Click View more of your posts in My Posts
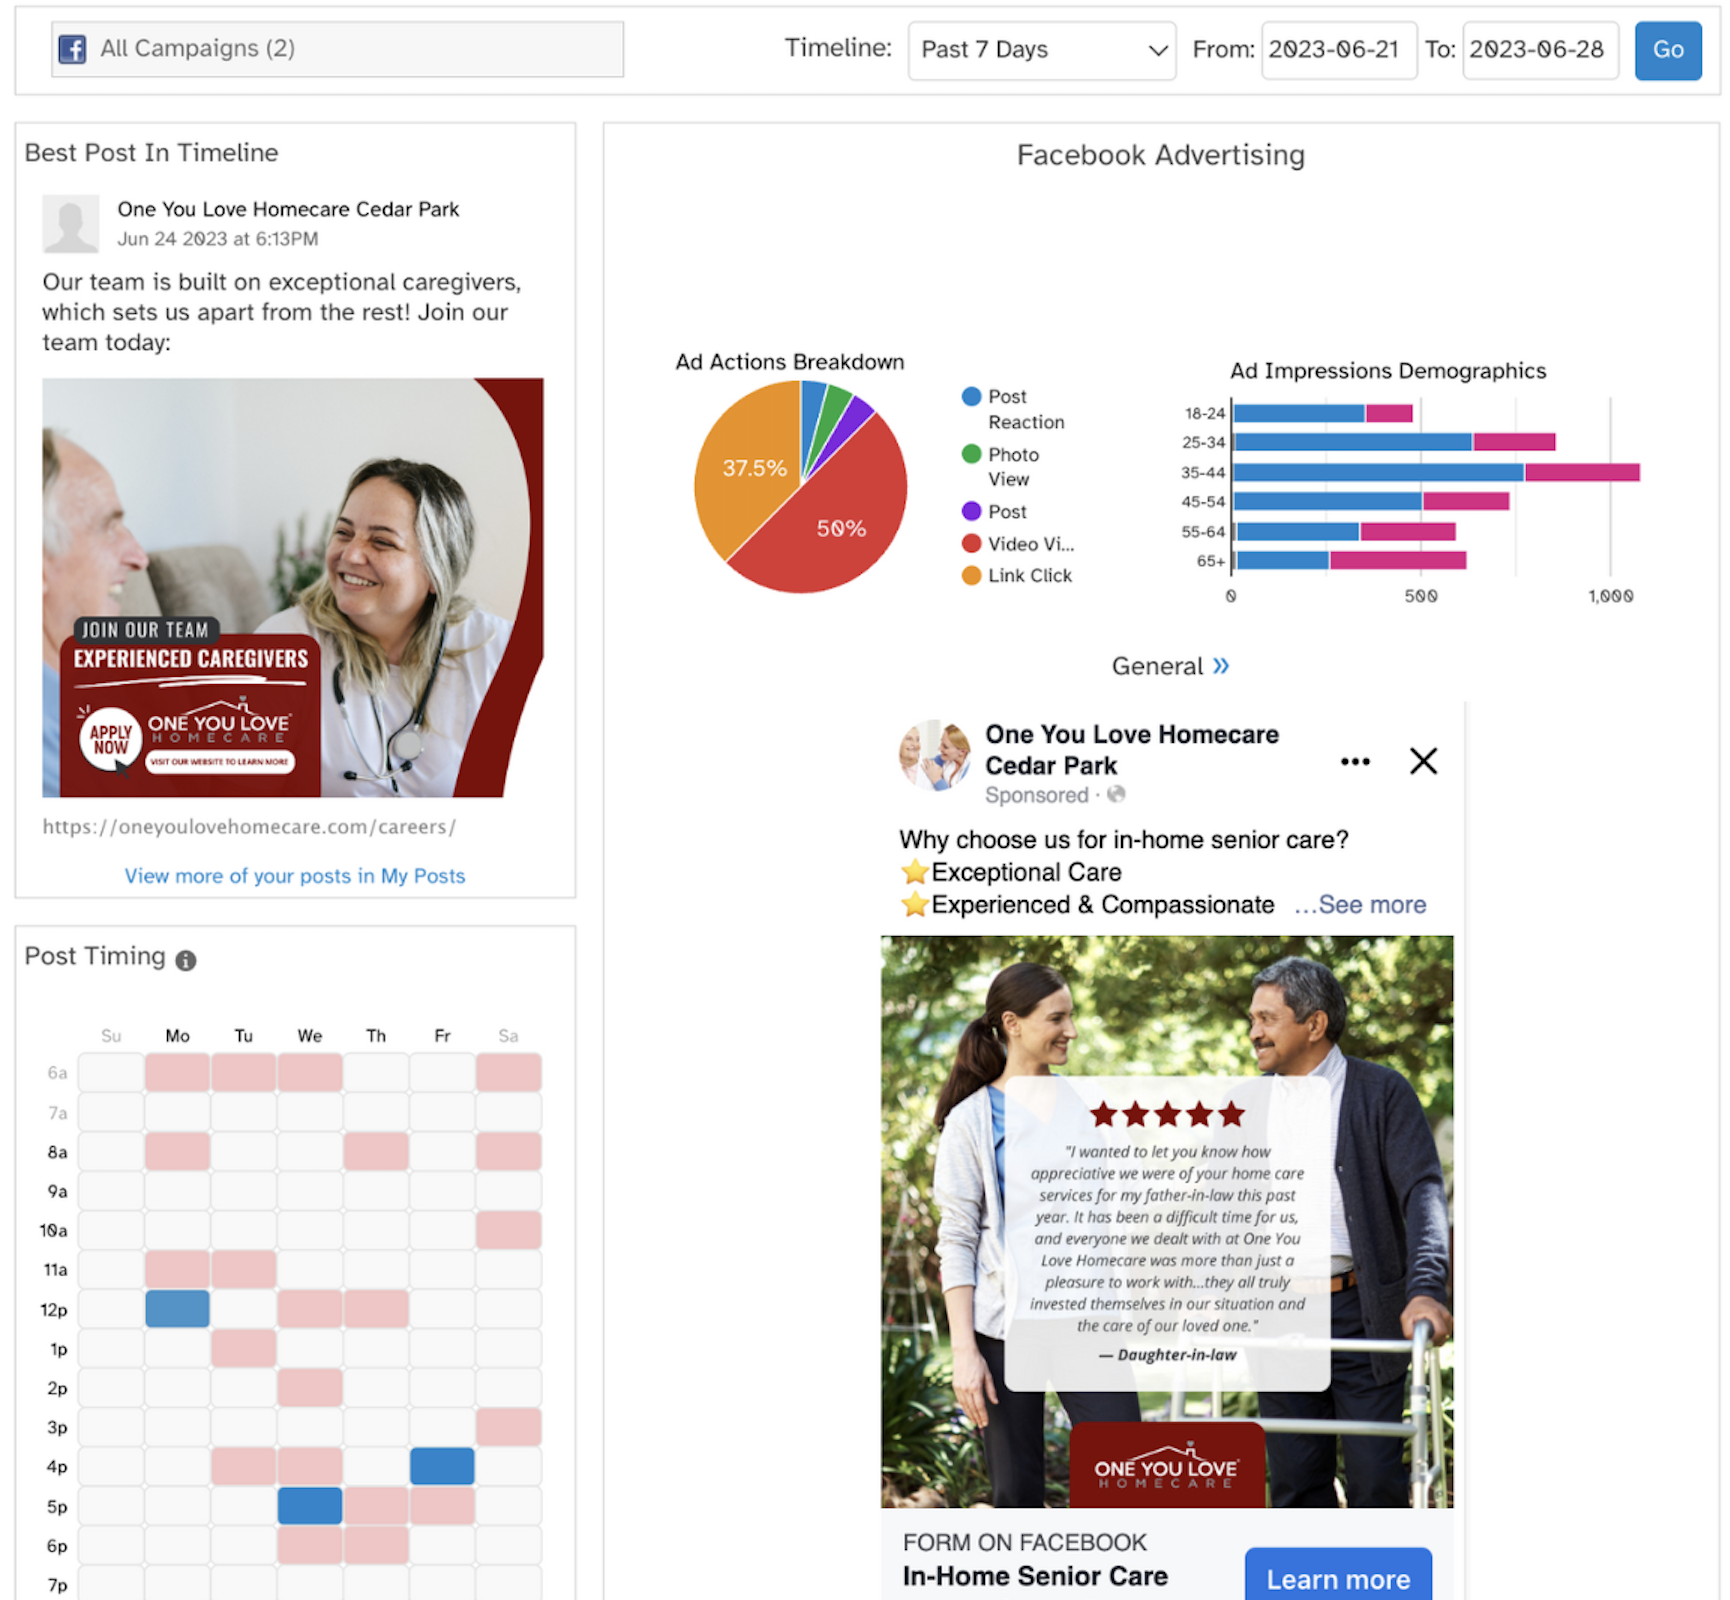 click(295, 876)
